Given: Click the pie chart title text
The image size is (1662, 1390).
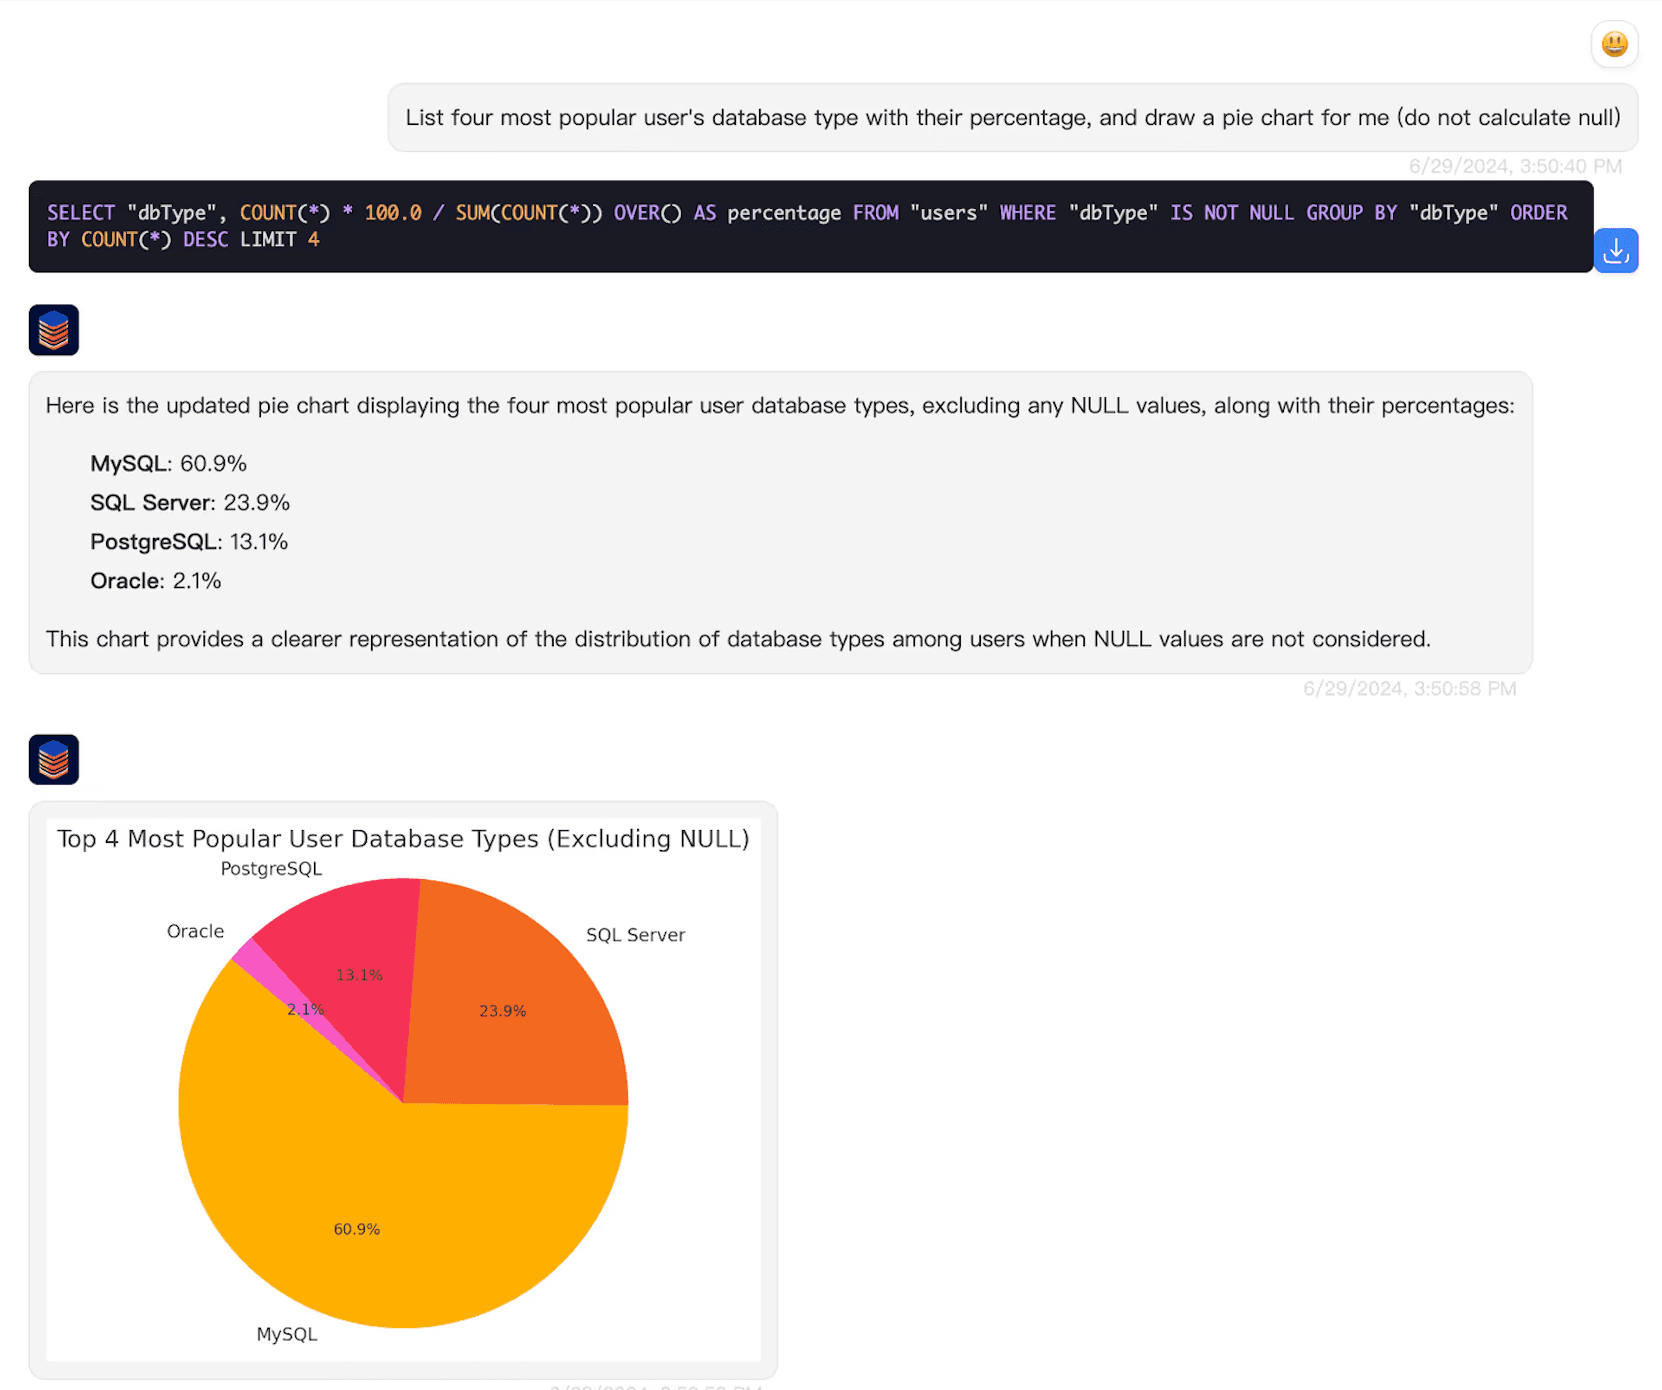Looking at the screenshot, I should click(403, 839).
